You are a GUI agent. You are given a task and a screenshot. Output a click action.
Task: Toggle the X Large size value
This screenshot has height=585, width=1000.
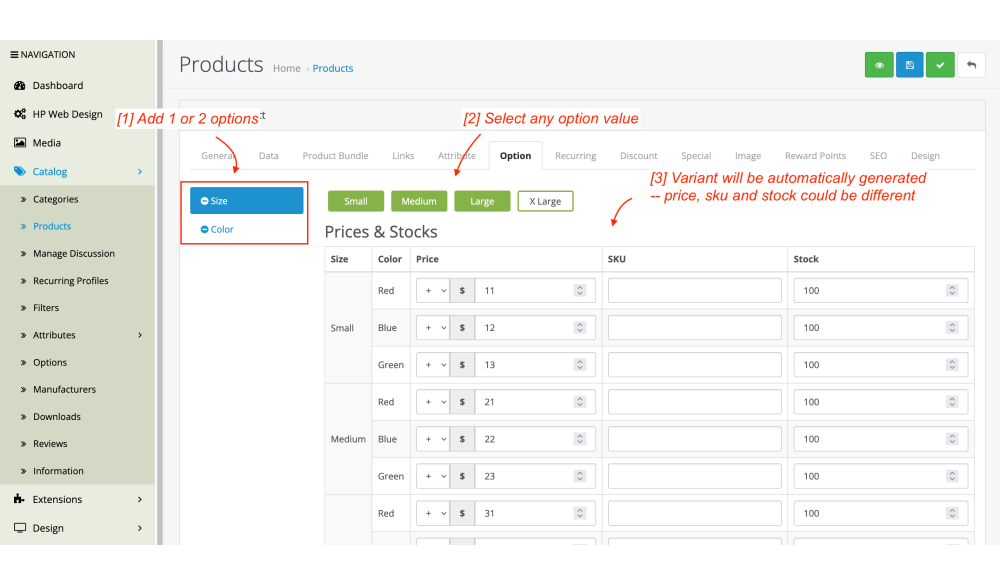[545, 201]
